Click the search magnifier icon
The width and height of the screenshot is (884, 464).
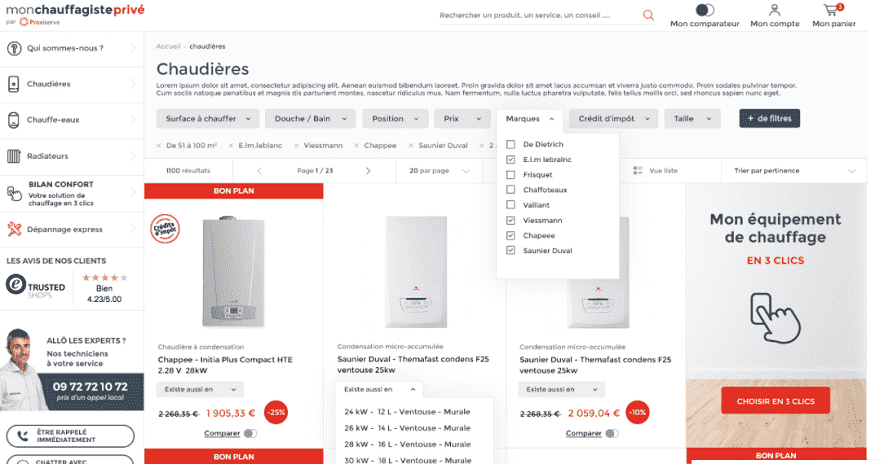point(648,15)
